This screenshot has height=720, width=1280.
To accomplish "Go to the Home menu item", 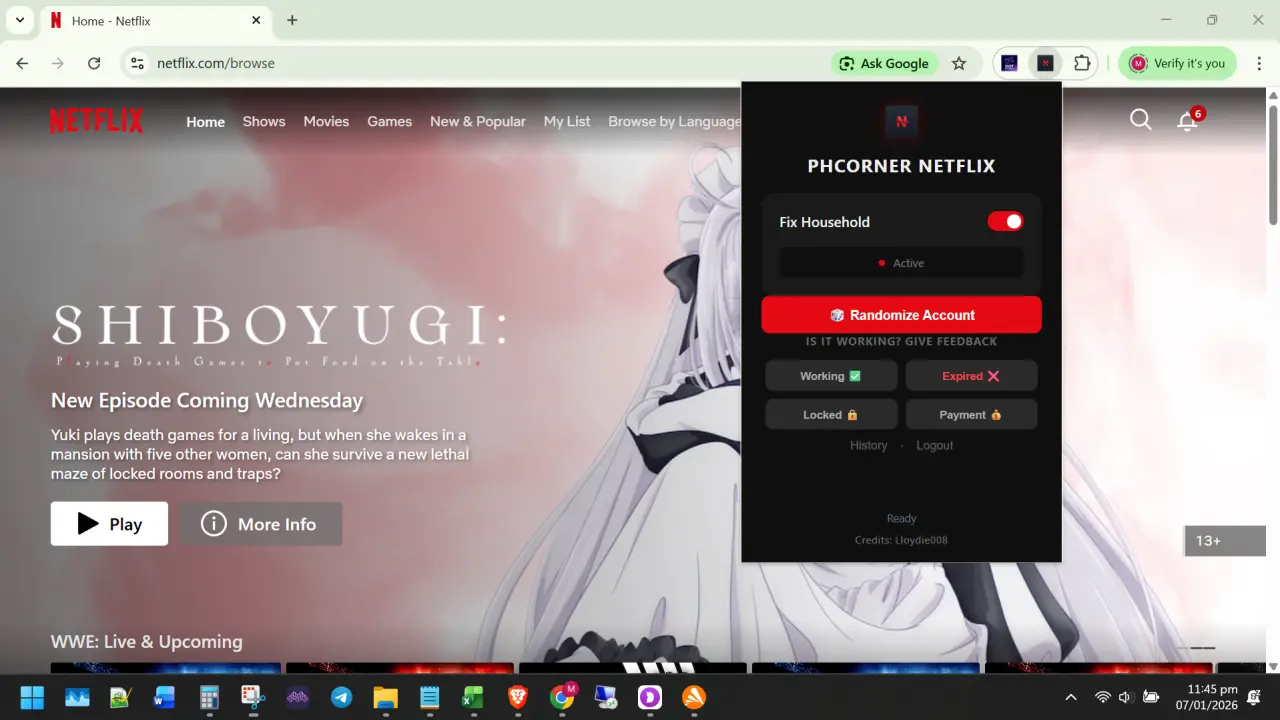I will coord(205,122).
